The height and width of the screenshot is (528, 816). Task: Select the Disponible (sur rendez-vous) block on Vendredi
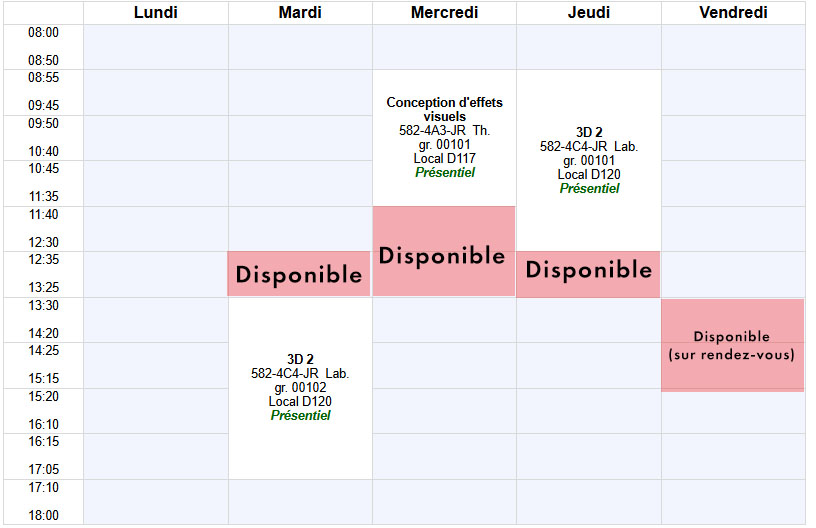pyautogui.click(x=732, y=345)
